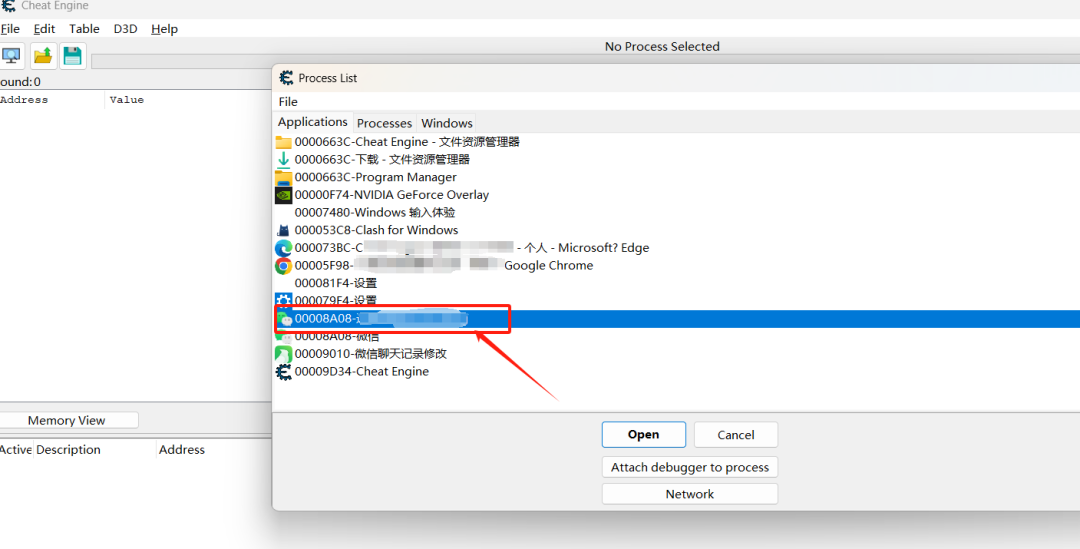This screenshot has width=1080, height=549.
Task: Select 0000663C-Program Manager row
Action: [x=676, y=177]
